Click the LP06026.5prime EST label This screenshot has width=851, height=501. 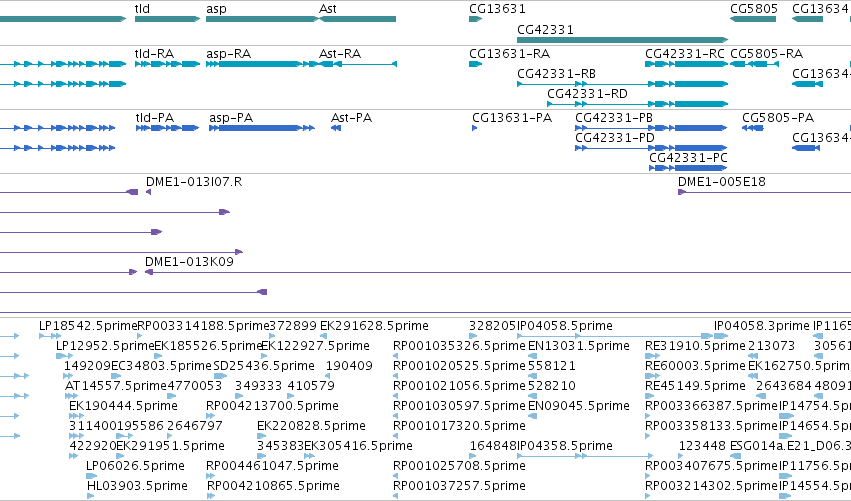135,466
